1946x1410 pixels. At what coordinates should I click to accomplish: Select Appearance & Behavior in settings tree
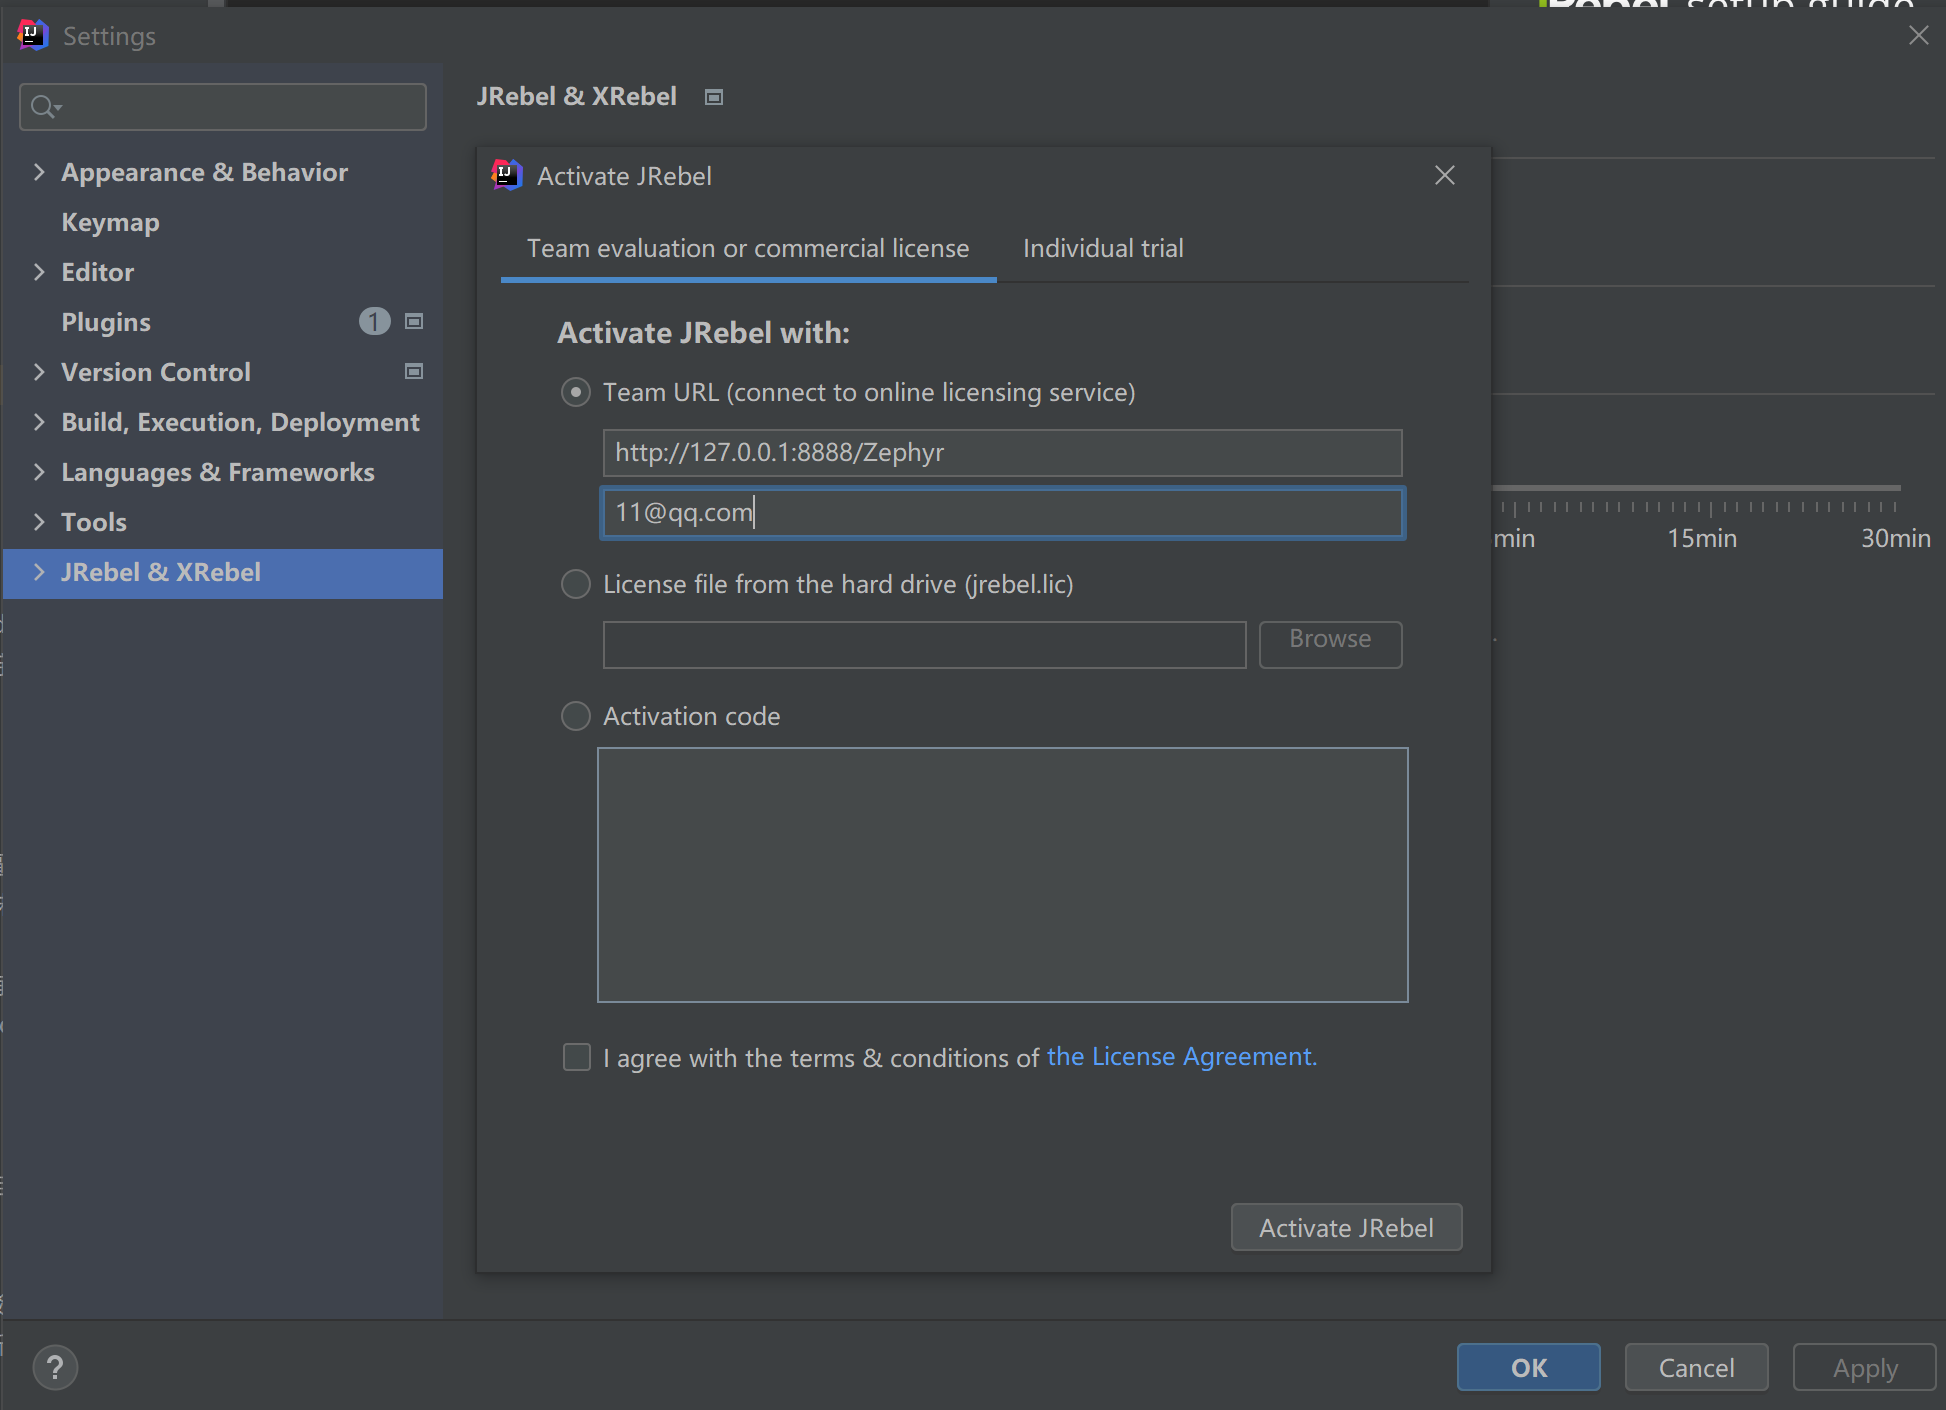[x=205, y=172]
